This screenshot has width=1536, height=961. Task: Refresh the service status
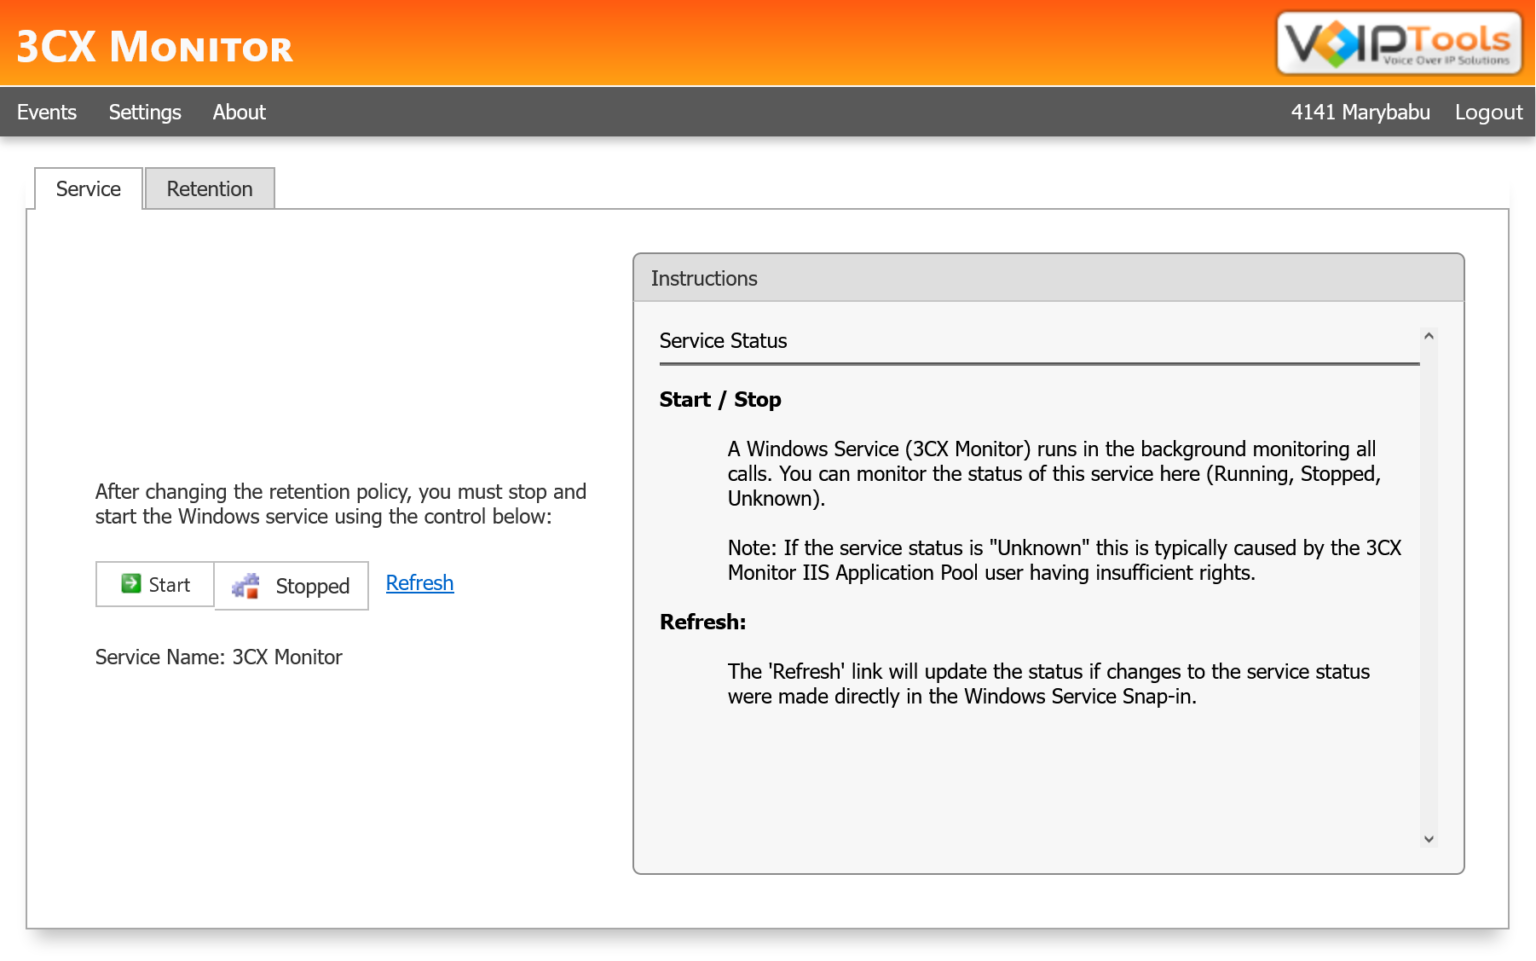pyautogui.click(x=419, y=583)
